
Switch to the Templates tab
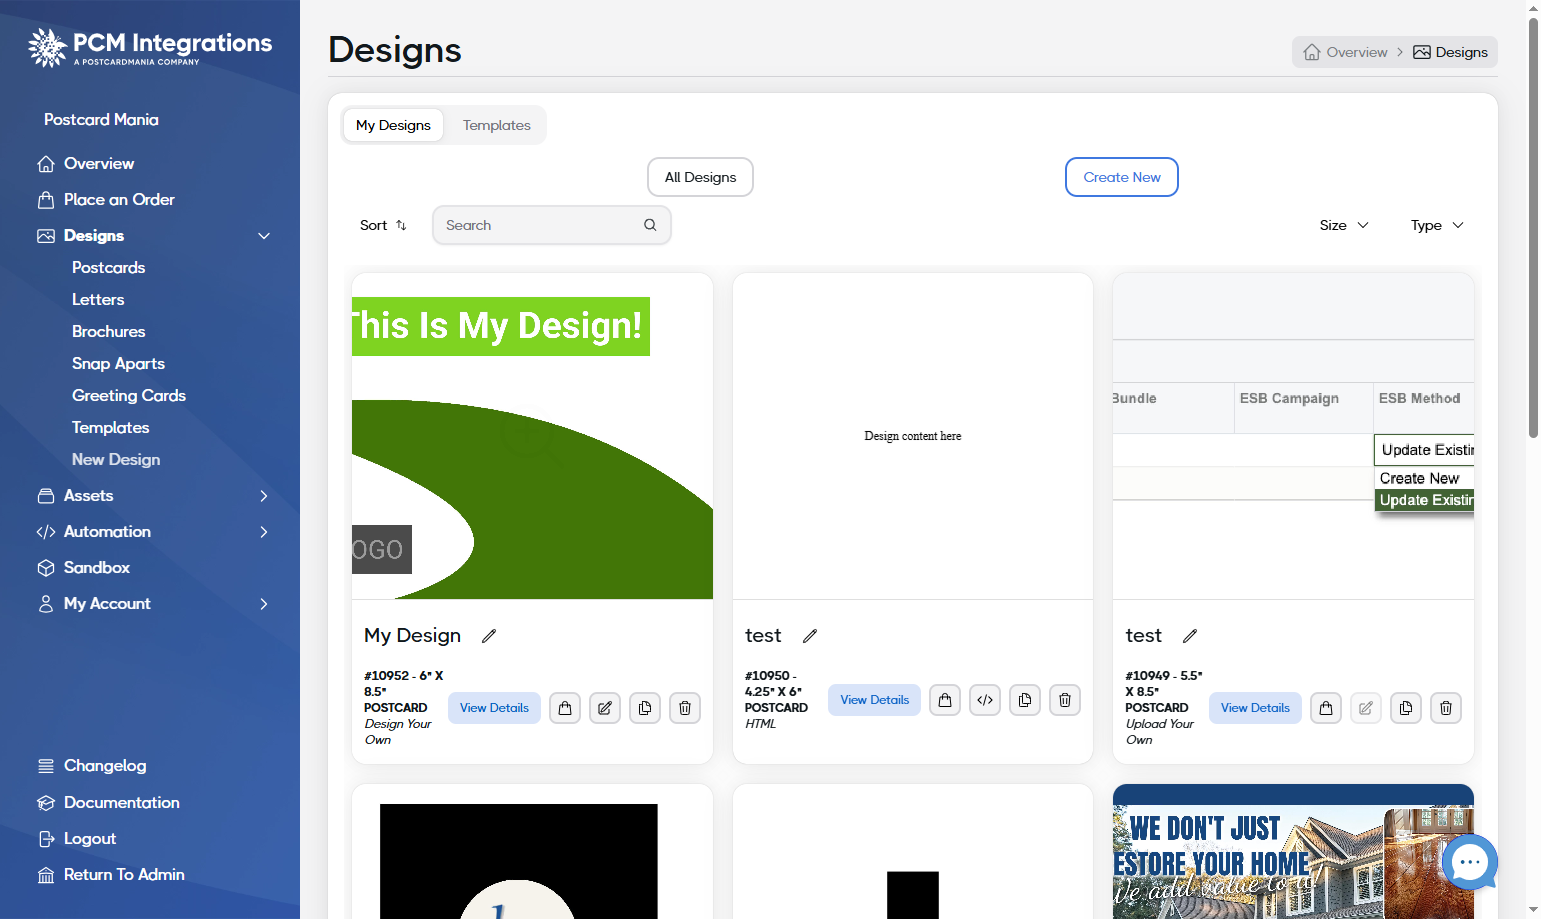point(497,125)
